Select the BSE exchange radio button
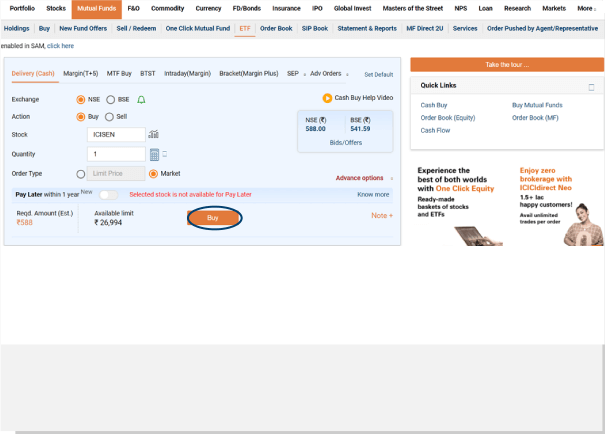The image size is (605, 434). (x=111, y=100)
